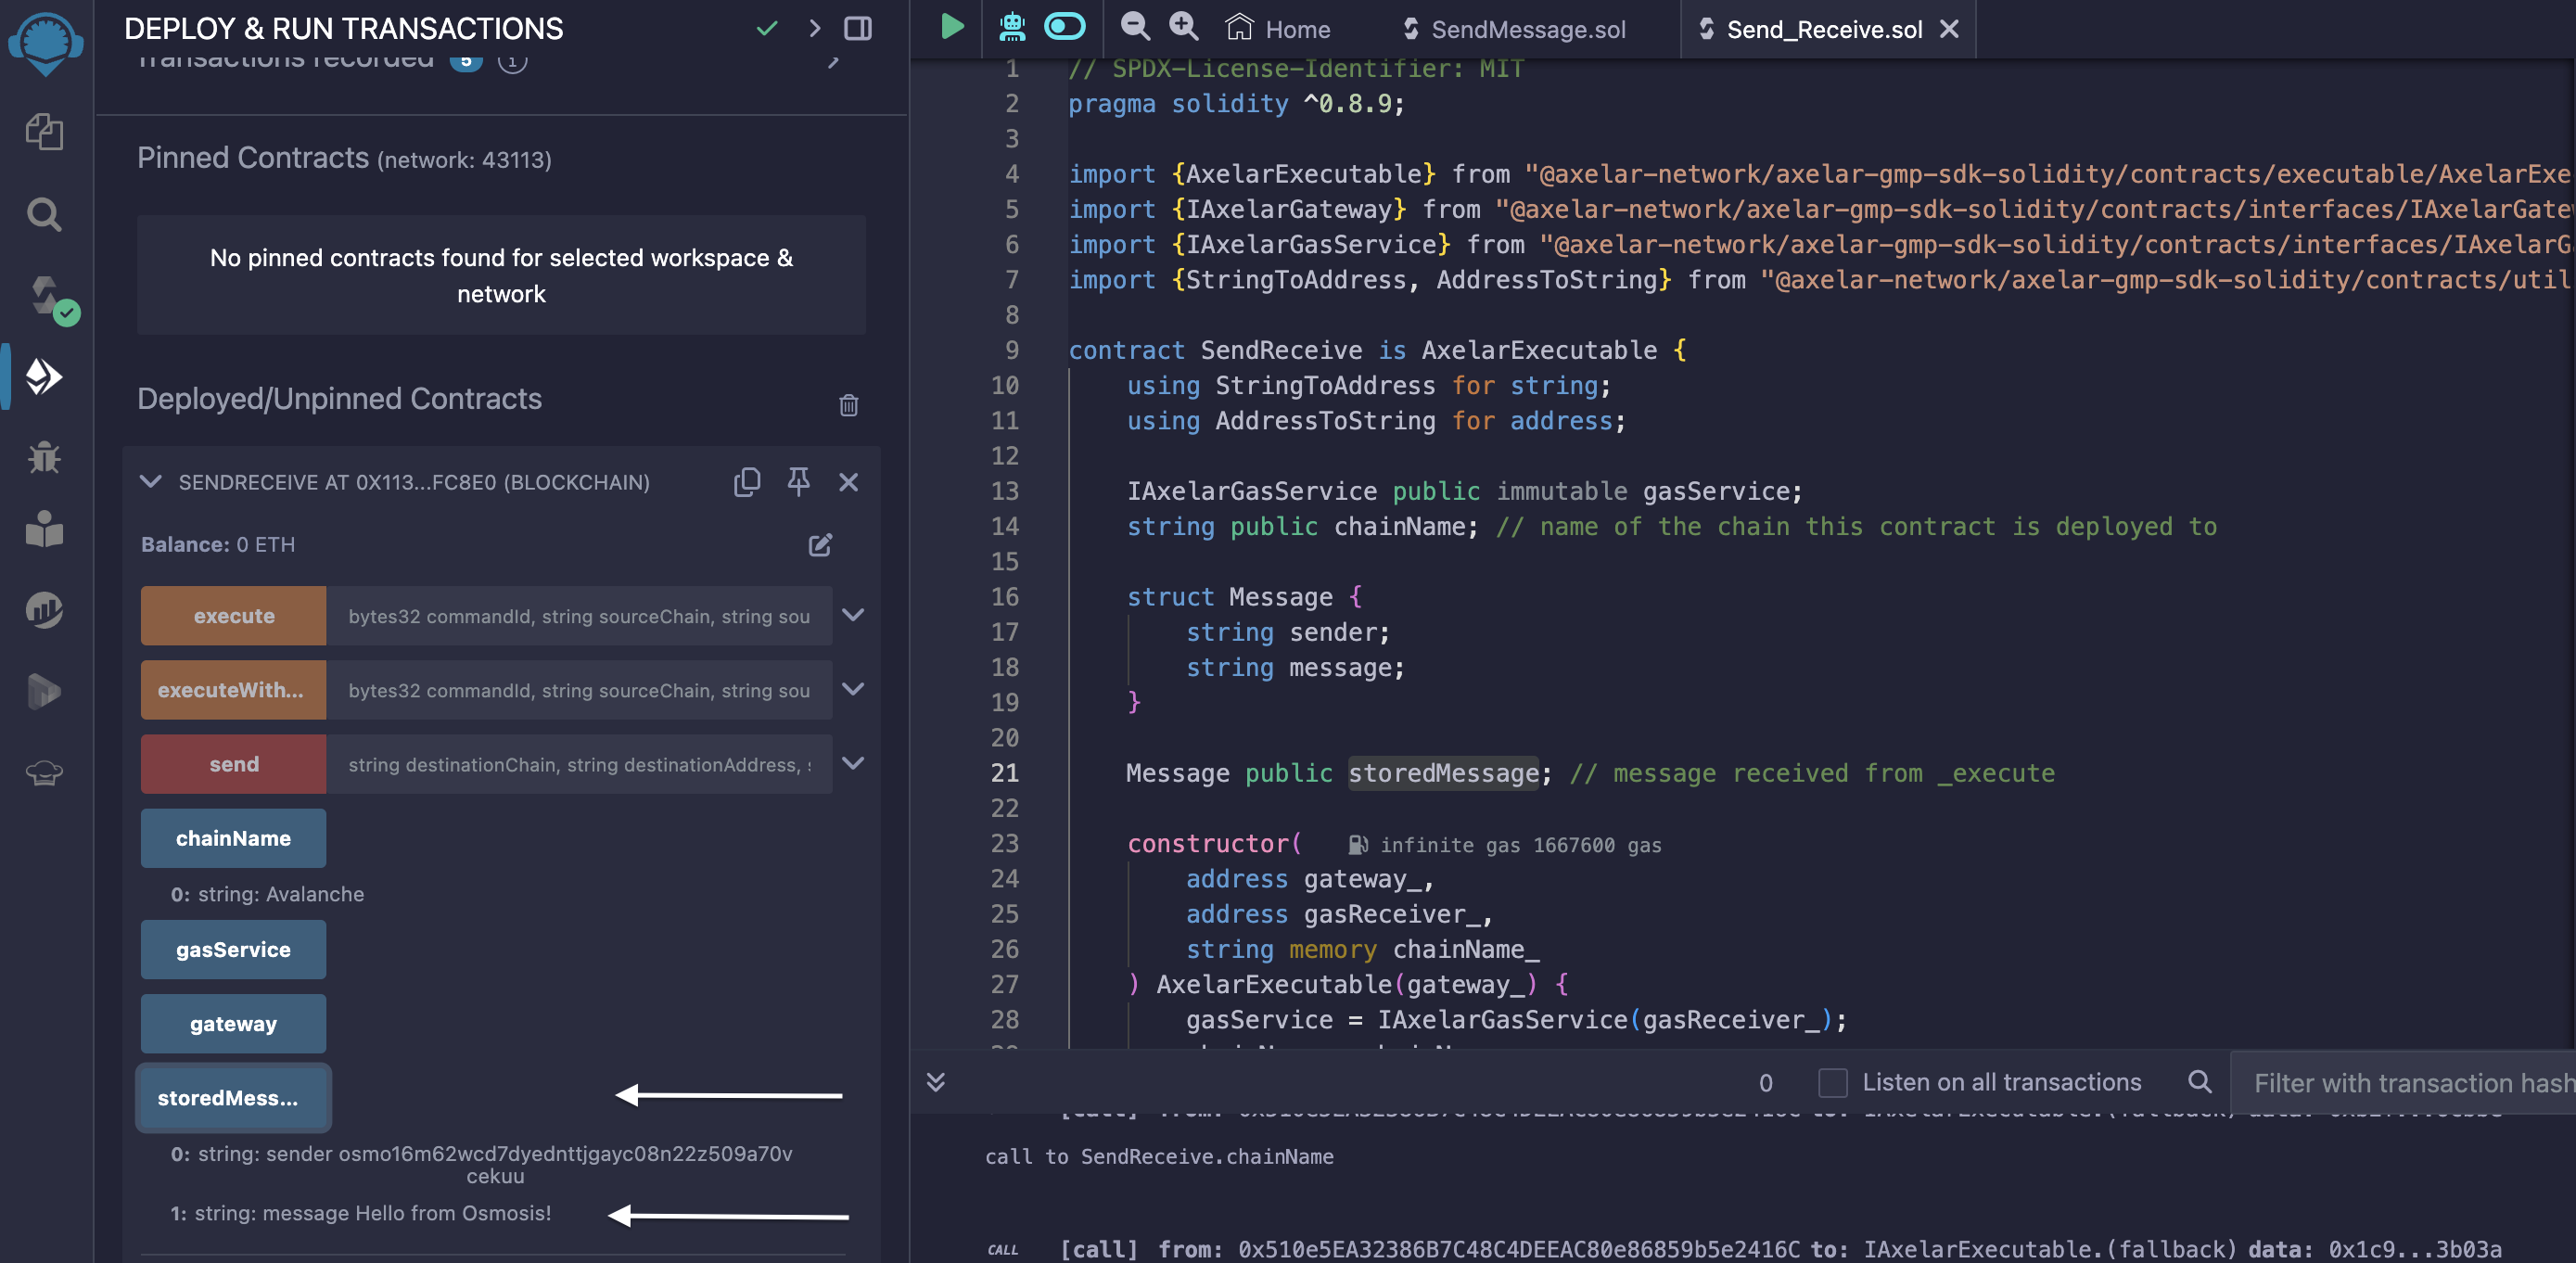Toggle the AI copilot switch in toolbar
Image resolution: width=2576 pixels, height=1263 pixels.
tap(1064, 27)
